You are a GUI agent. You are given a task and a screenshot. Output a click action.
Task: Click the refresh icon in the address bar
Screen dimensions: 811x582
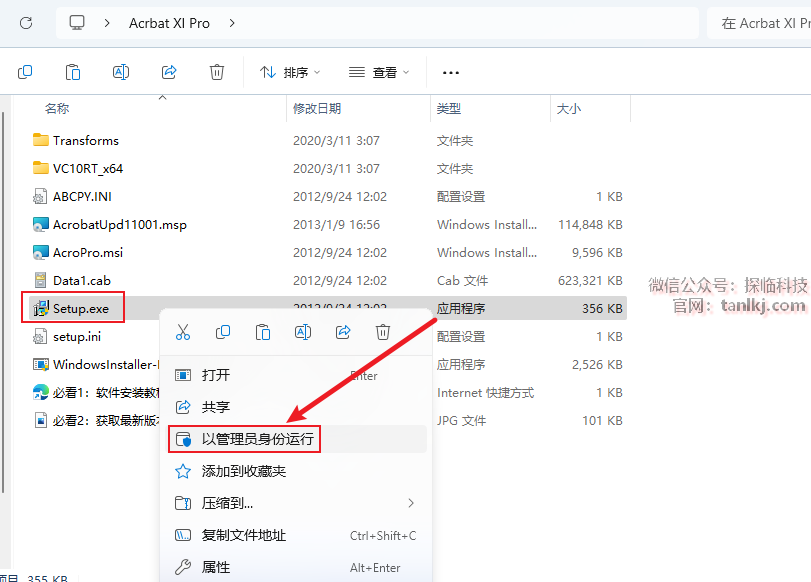point(26,23)
